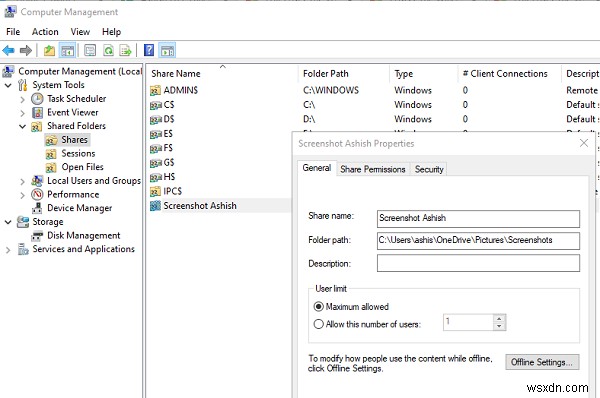Toggle Show/Hide Console Tree toolbar icon
The image size is (600, 398).
coord(67,50)
